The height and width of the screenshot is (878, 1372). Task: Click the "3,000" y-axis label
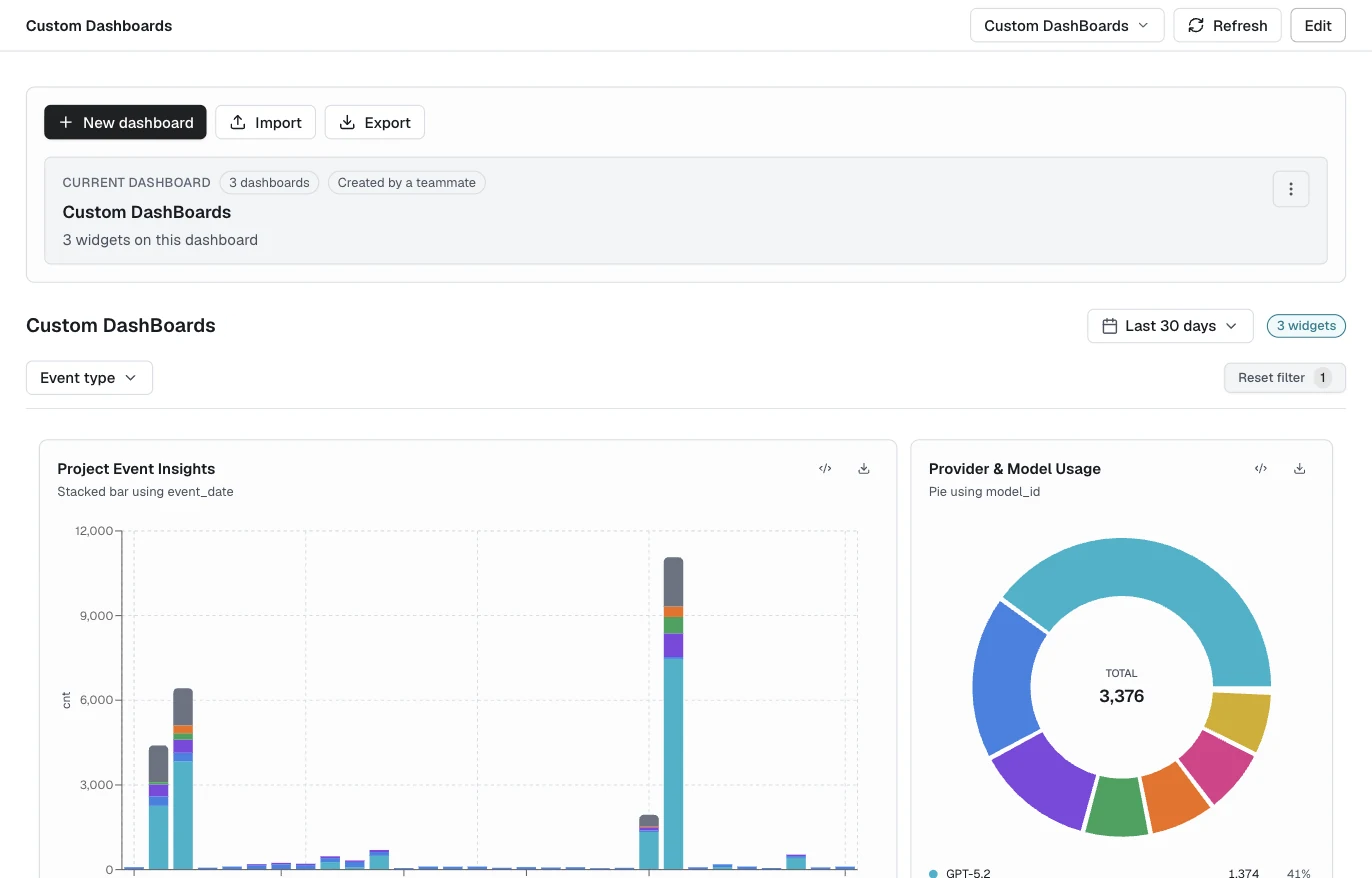pos(98,785)
